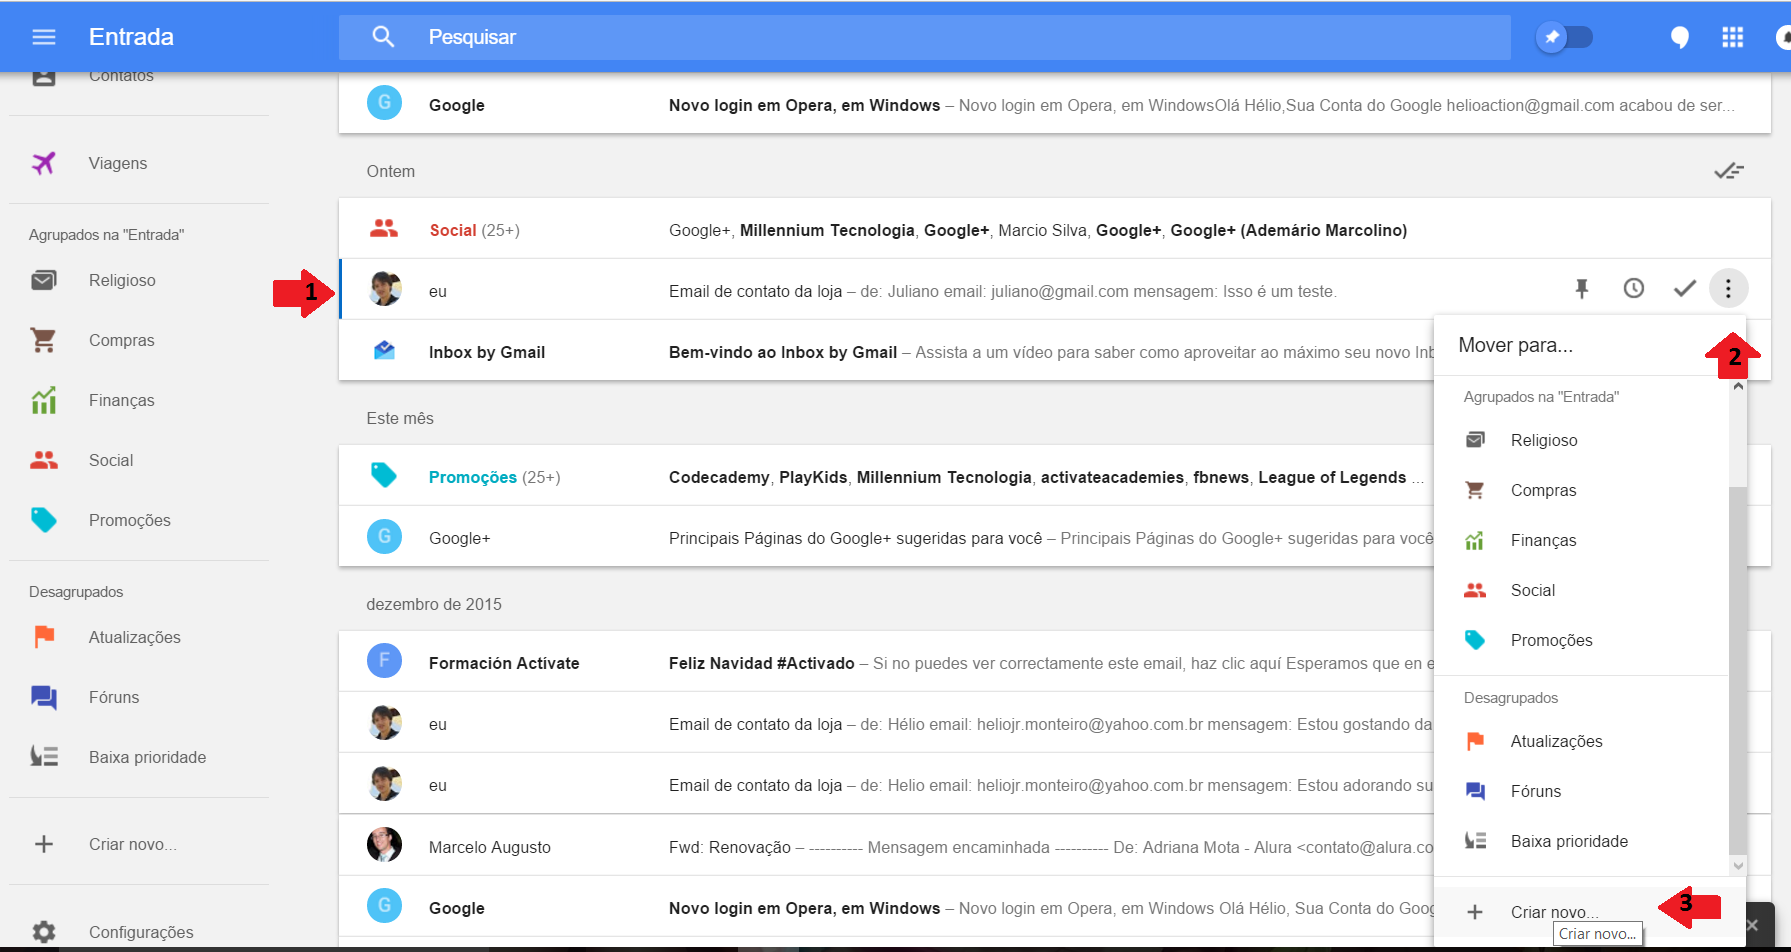The width and height of the screenshot is (1791, 952).
Task: Click the Compras cart icon in sidebar
Action: coord(44,340)
